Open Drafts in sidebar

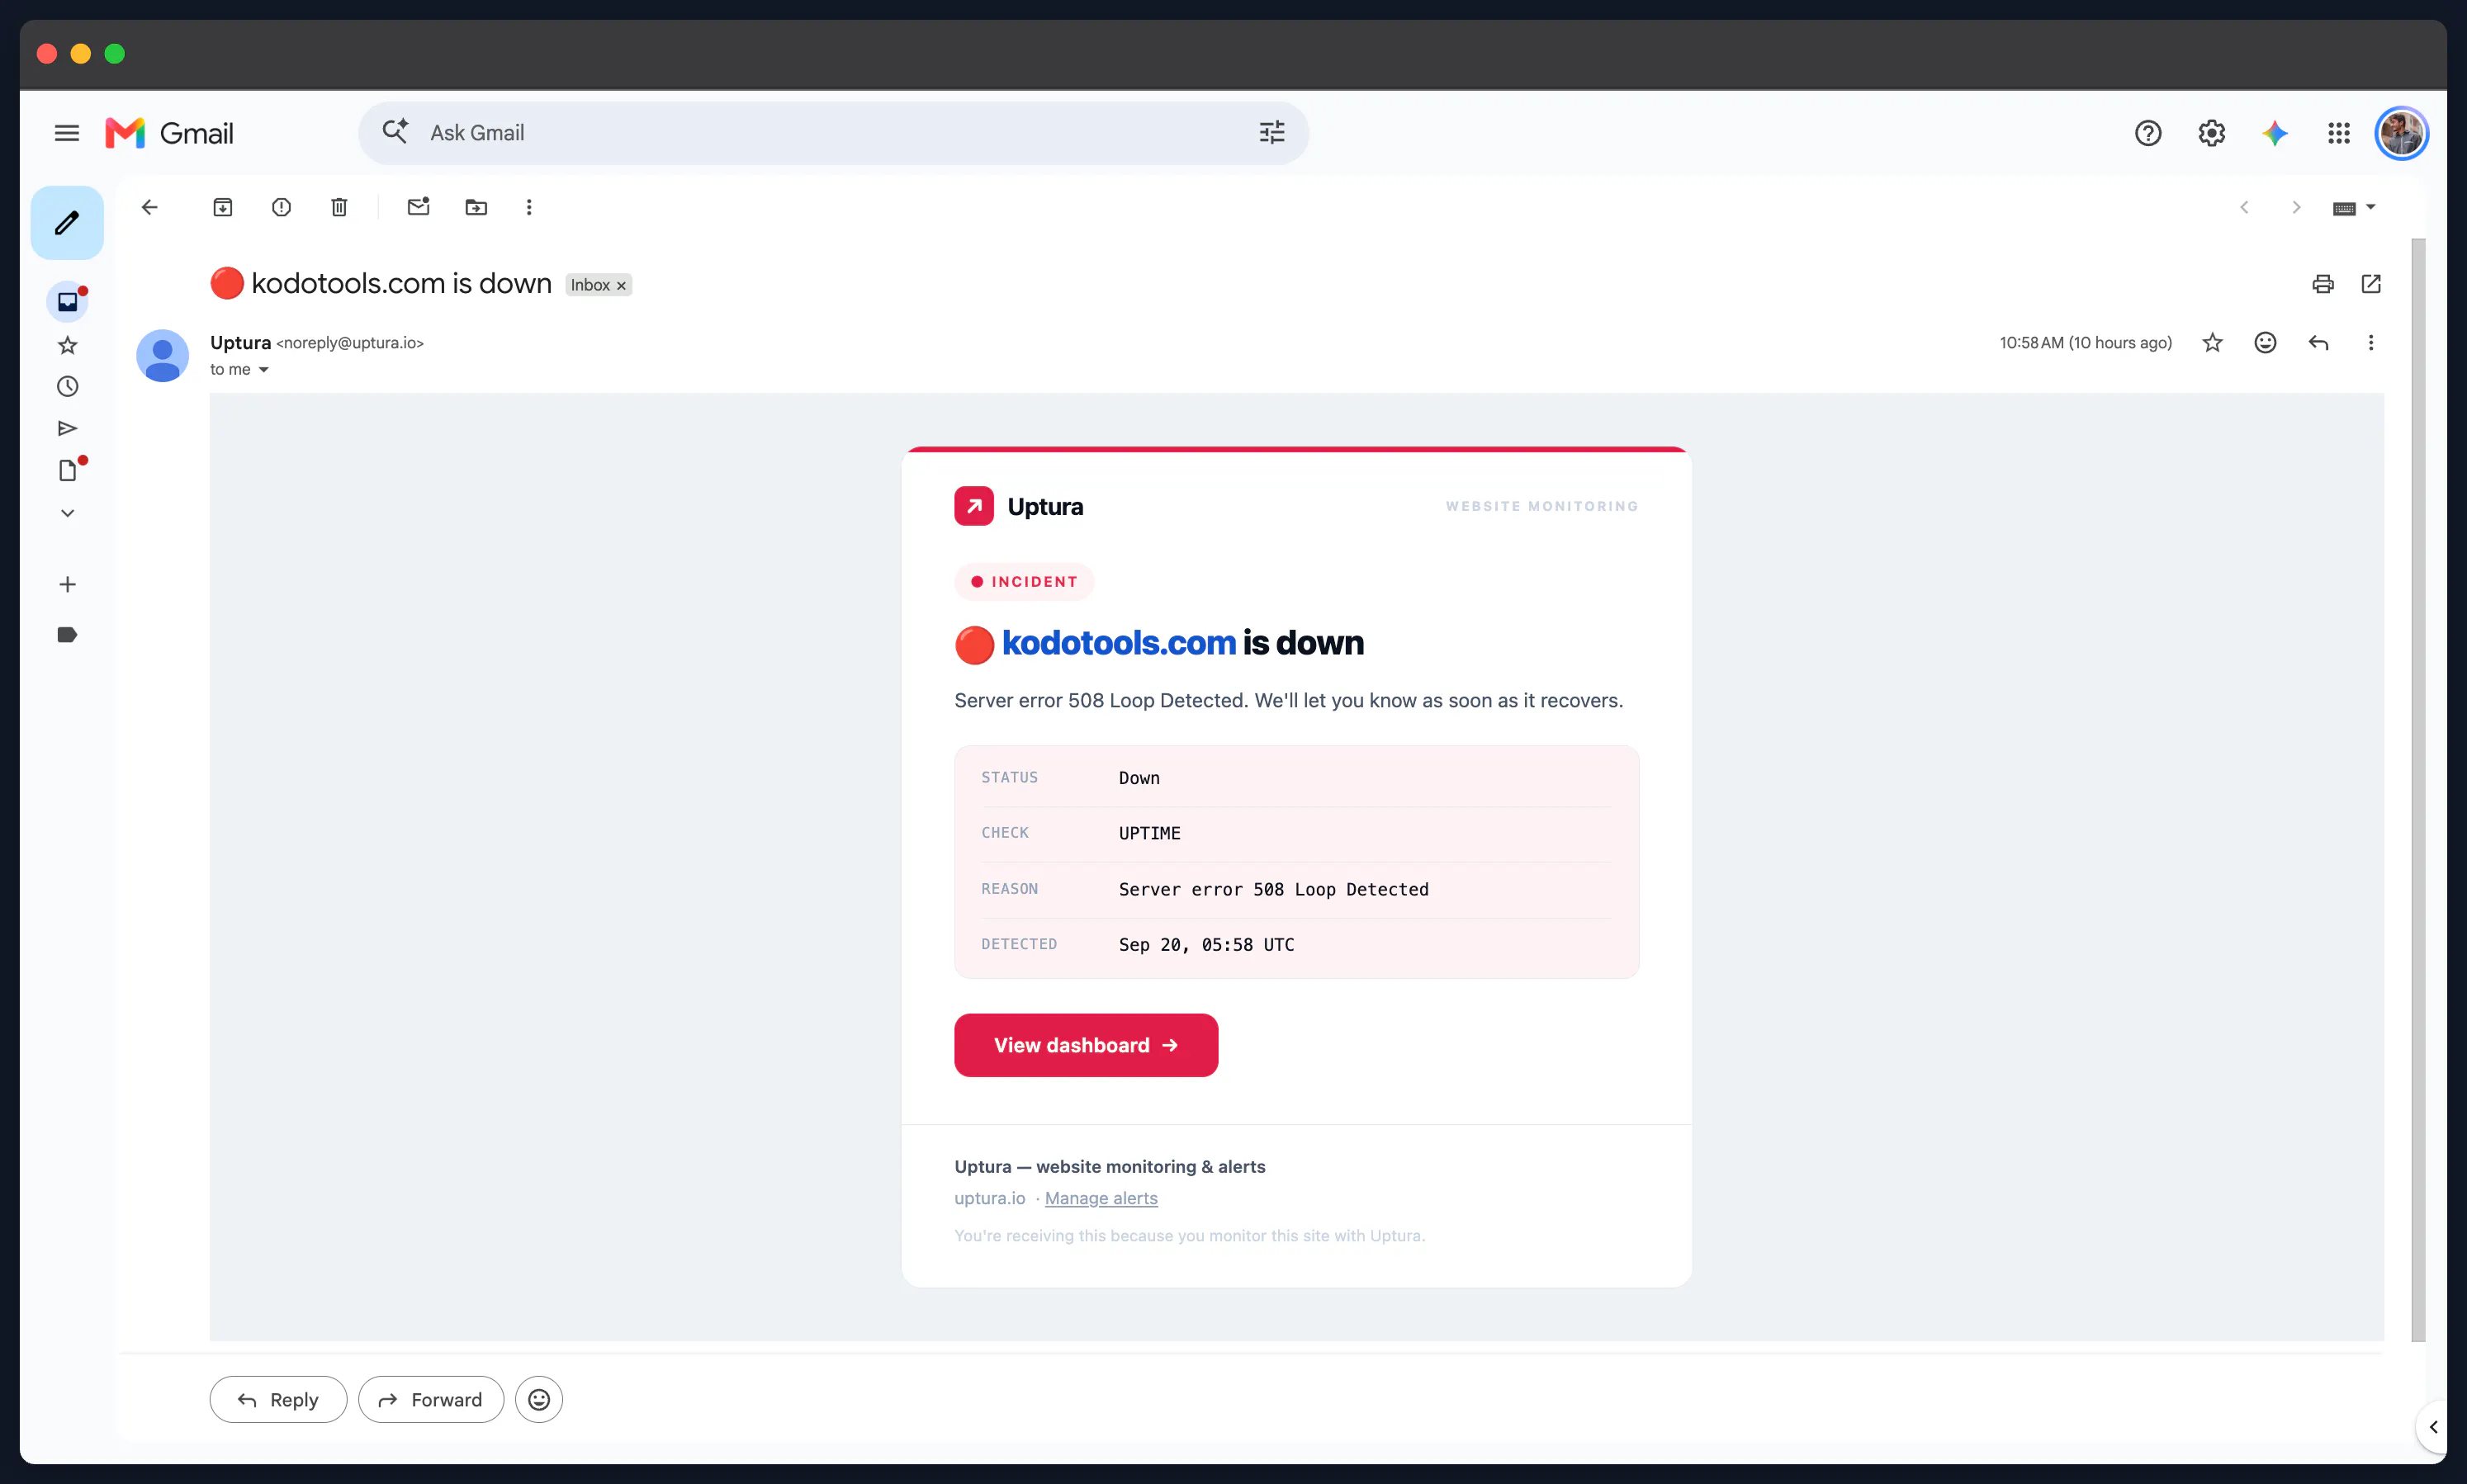pyautogui.click(x=68, y=470)
